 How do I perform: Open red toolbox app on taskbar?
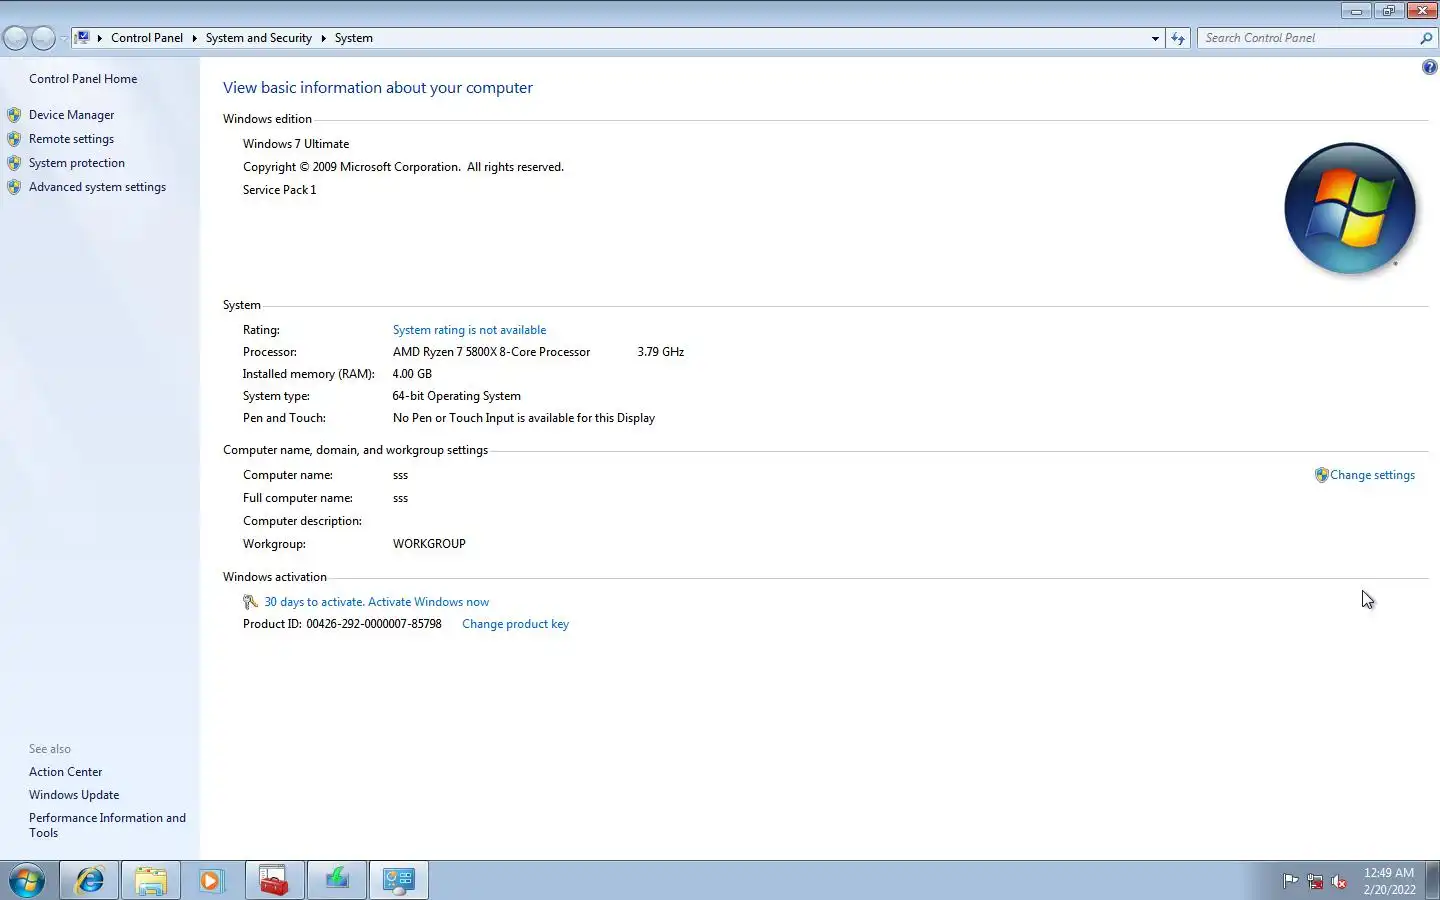(274, 880)
